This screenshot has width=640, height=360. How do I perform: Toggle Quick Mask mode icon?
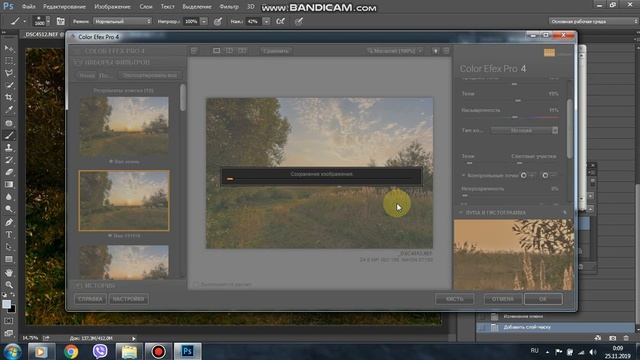point(9,321)
